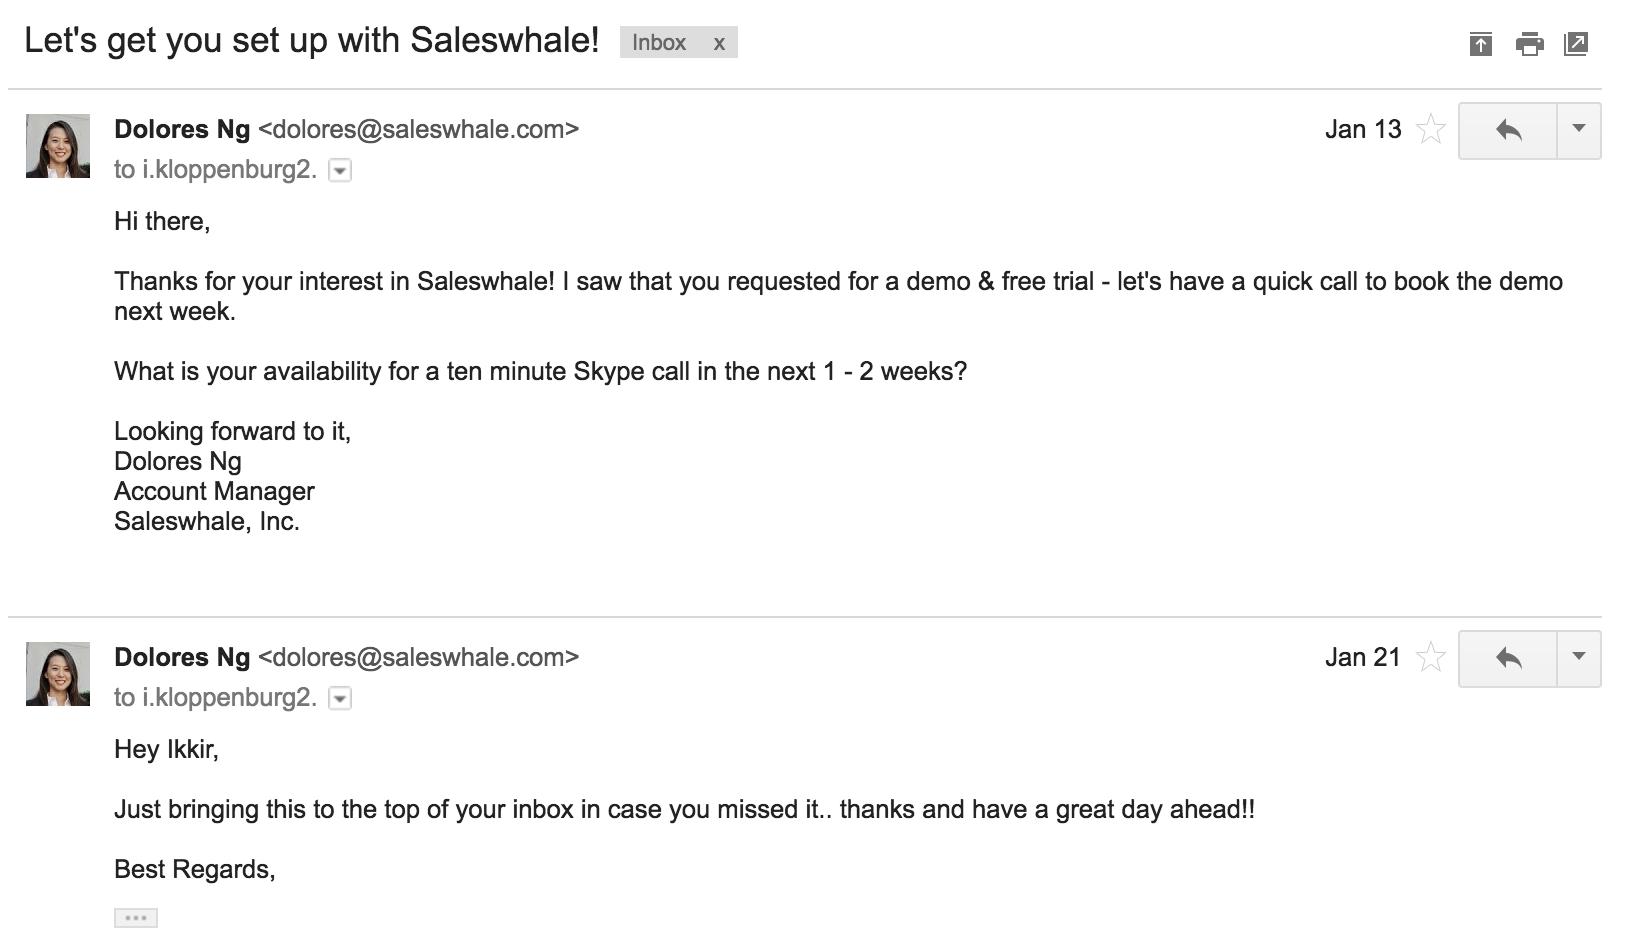Click Dolores Ng's avatar on first message

[58, 146]
